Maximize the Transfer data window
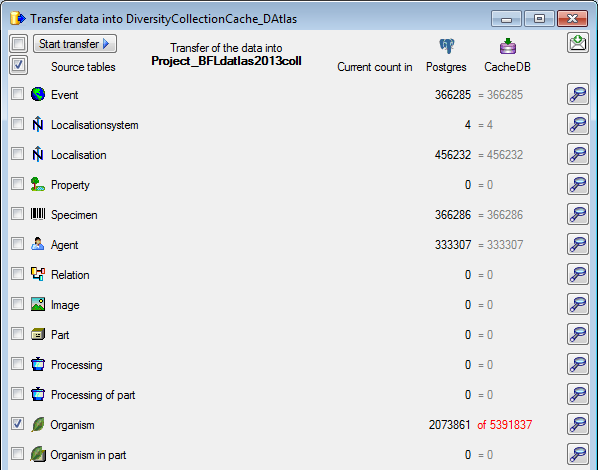Image resolution: width=598 pixels, height=470 pixels. click(539, 18)
